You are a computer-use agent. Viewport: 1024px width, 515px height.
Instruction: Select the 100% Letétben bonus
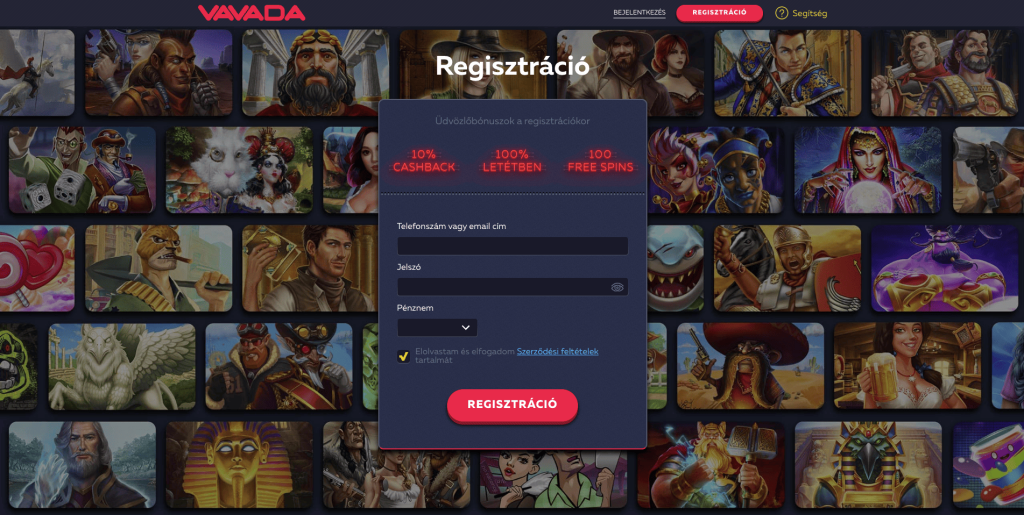click(x=512, y=161)
